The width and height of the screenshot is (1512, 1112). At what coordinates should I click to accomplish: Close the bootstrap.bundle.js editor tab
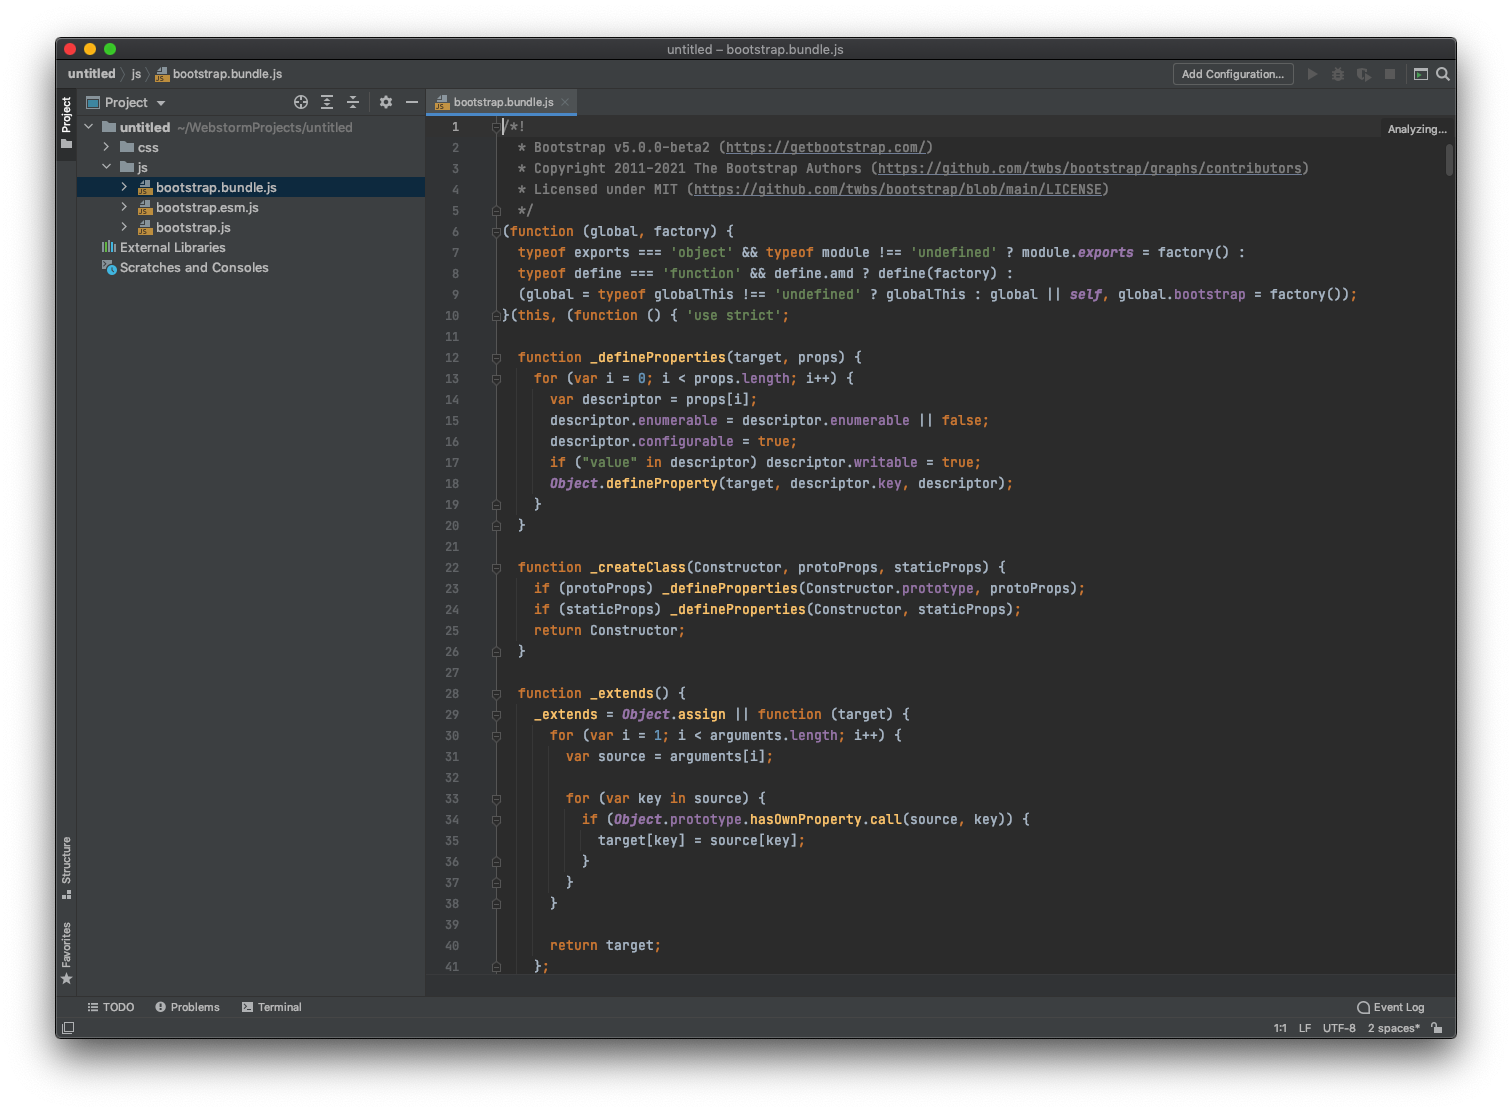(565, 102)
